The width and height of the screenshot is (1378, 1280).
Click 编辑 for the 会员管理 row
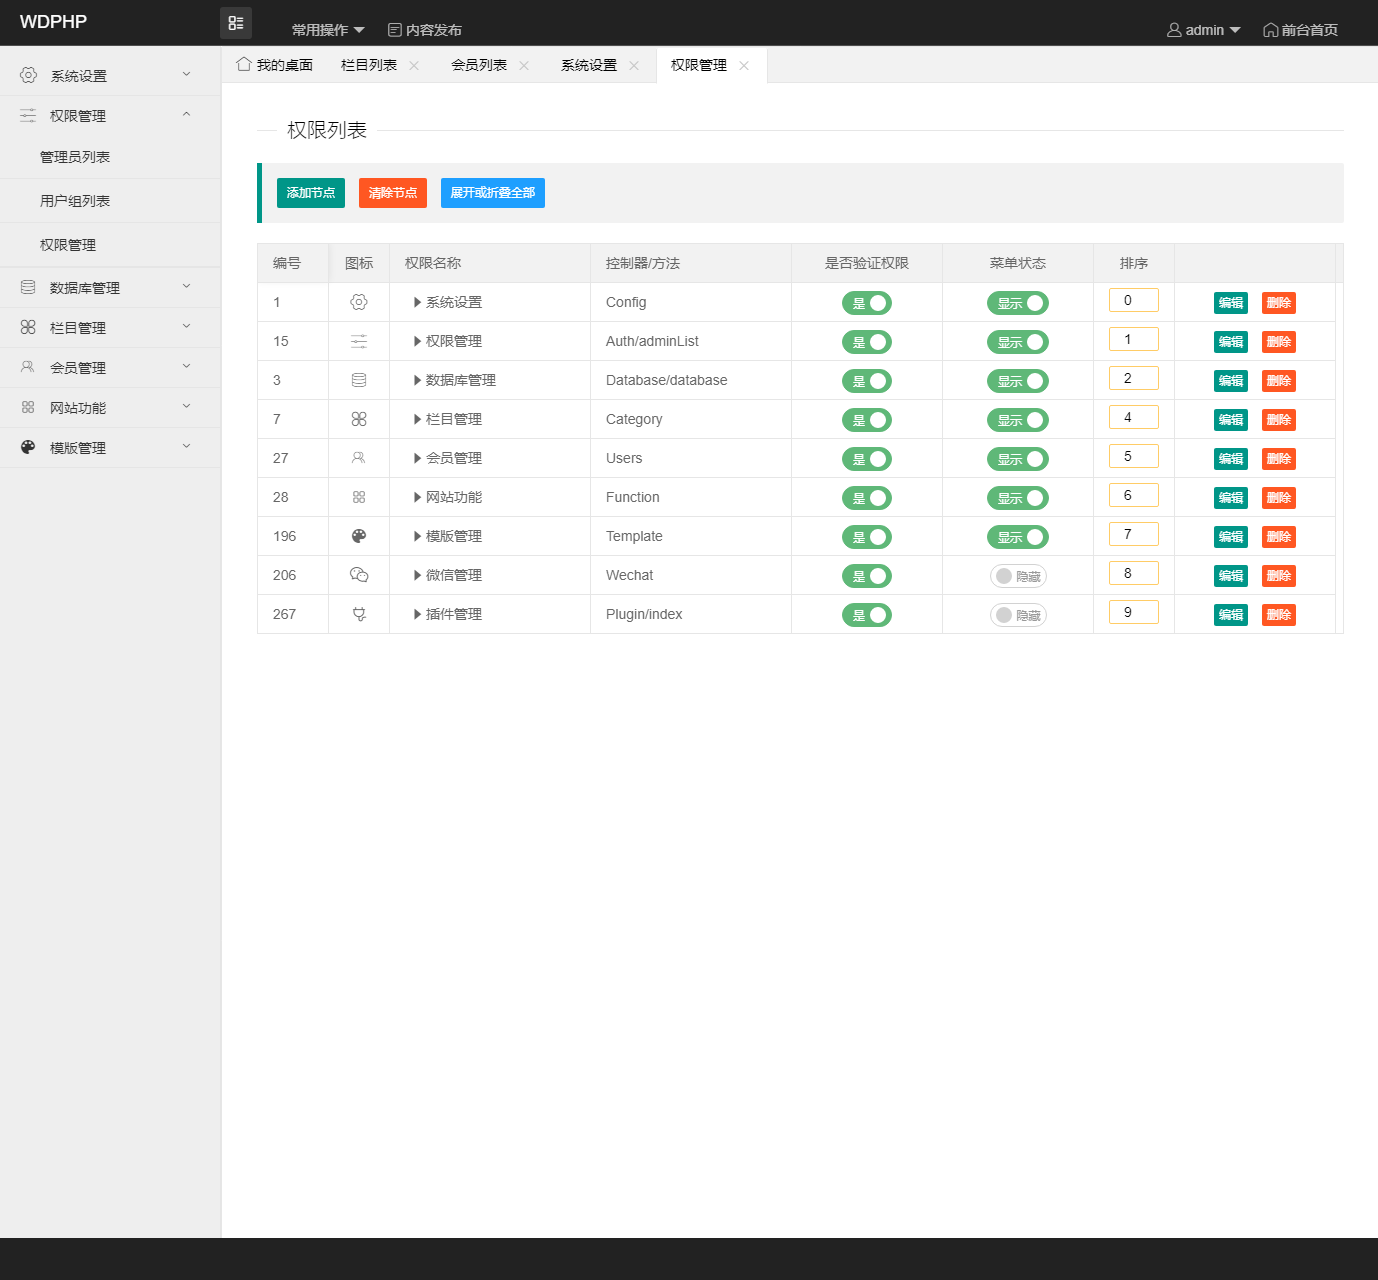(1231, 459)
